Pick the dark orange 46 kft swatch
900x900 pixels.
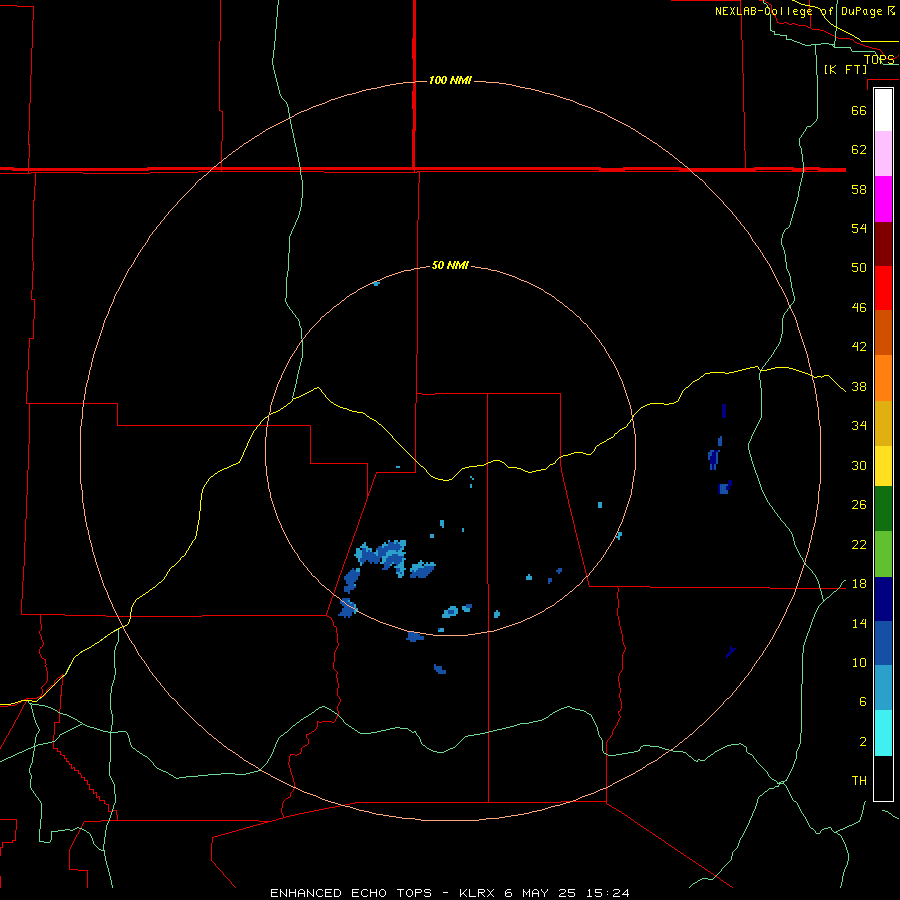(x=883, y=332)
